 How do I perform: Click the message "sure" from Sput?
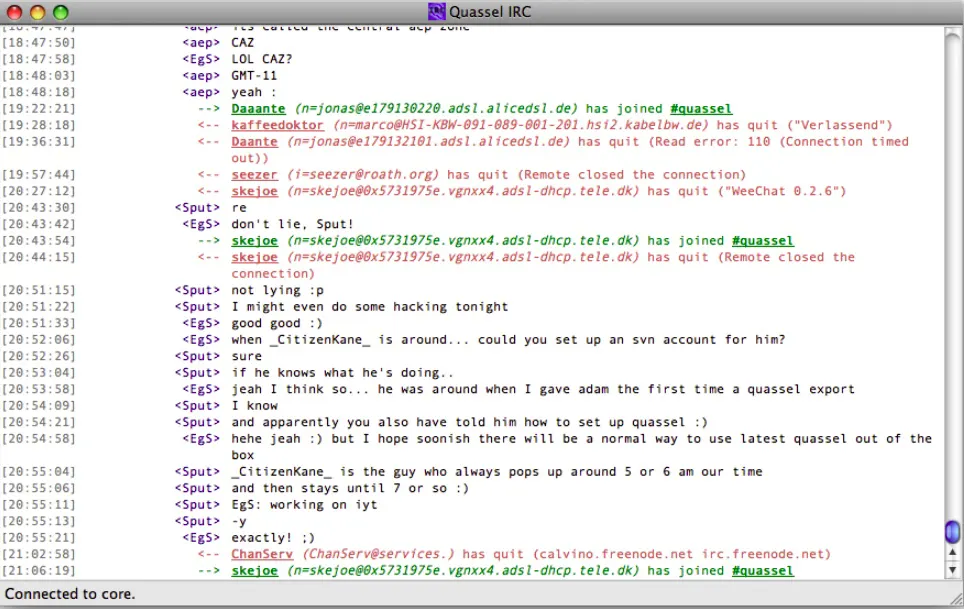tap(247, 356)
